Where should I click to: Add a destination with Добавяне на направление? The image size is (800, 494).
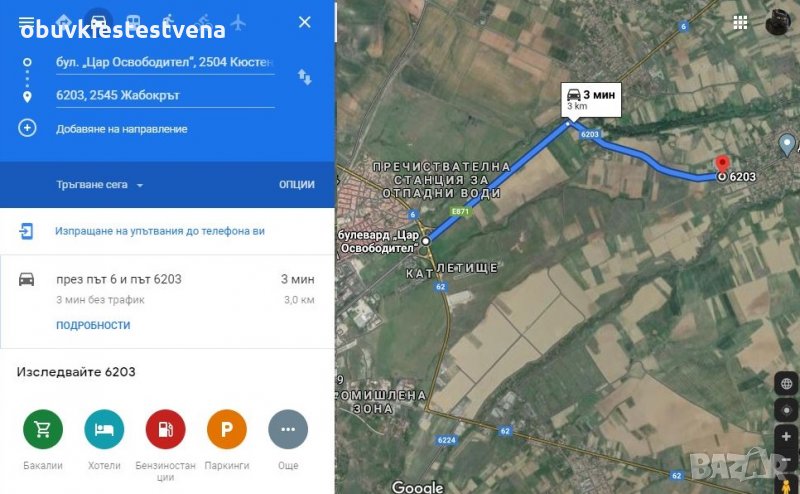coord(121,129)
